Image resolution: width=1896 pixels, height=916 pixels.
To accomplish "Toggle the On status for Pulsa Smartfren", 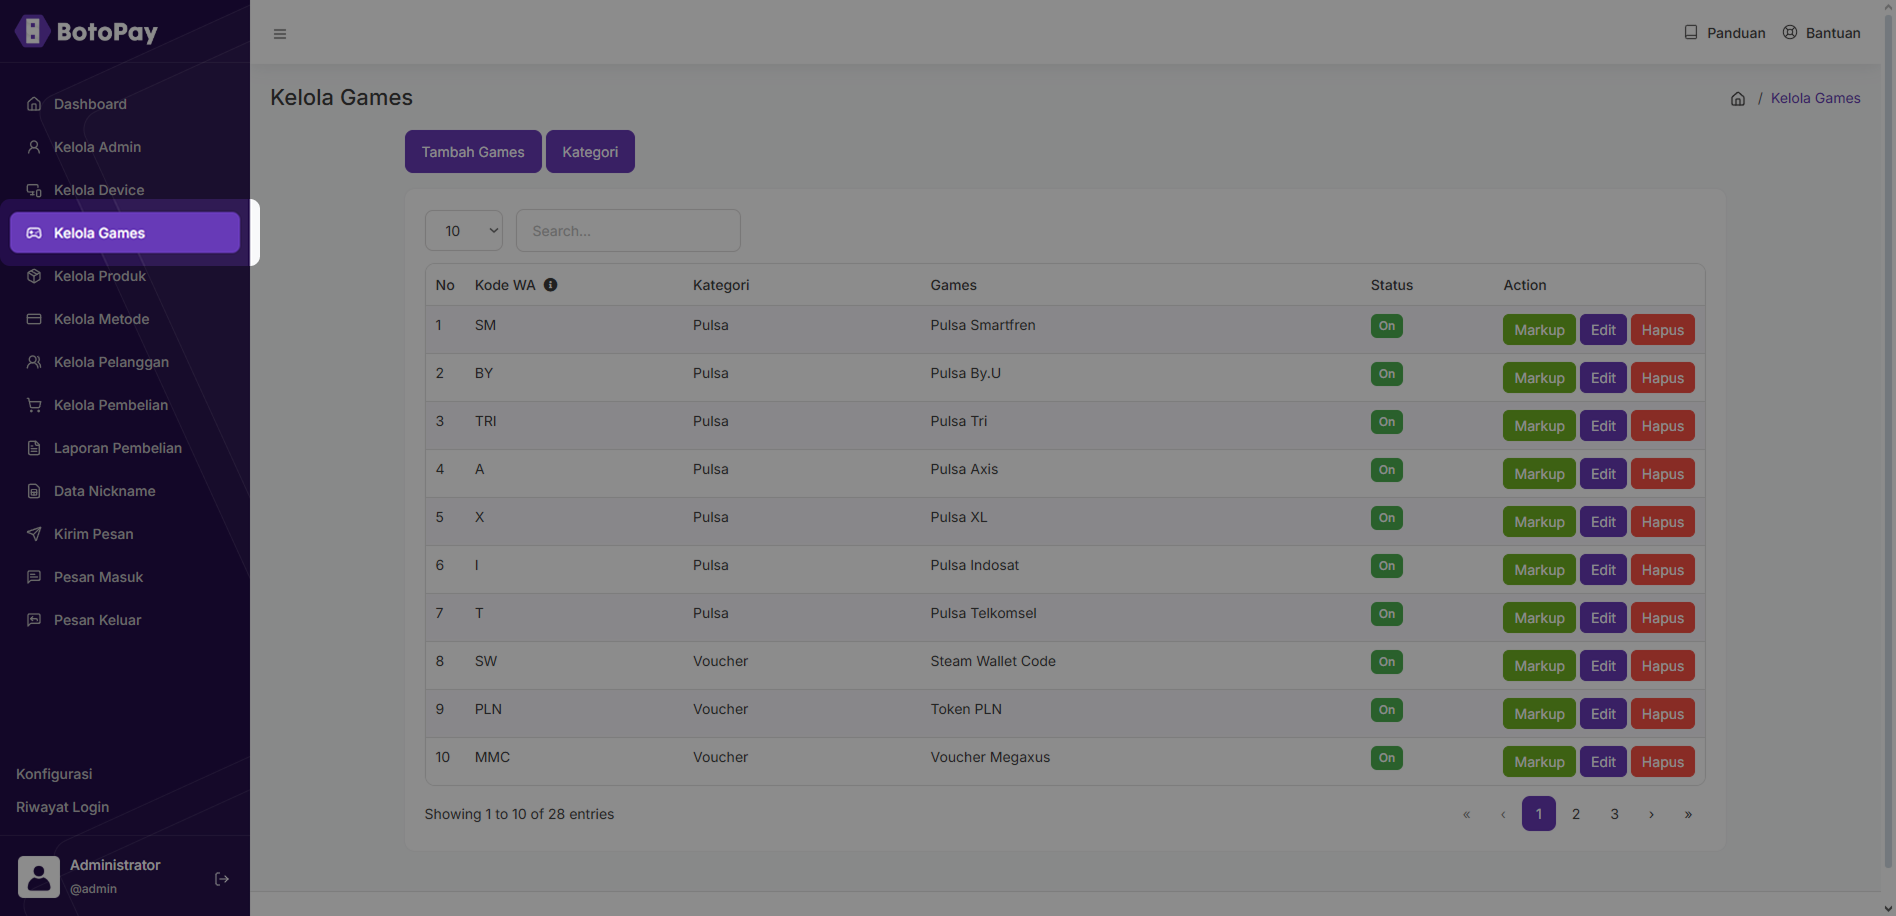I will coord(1386,326).
